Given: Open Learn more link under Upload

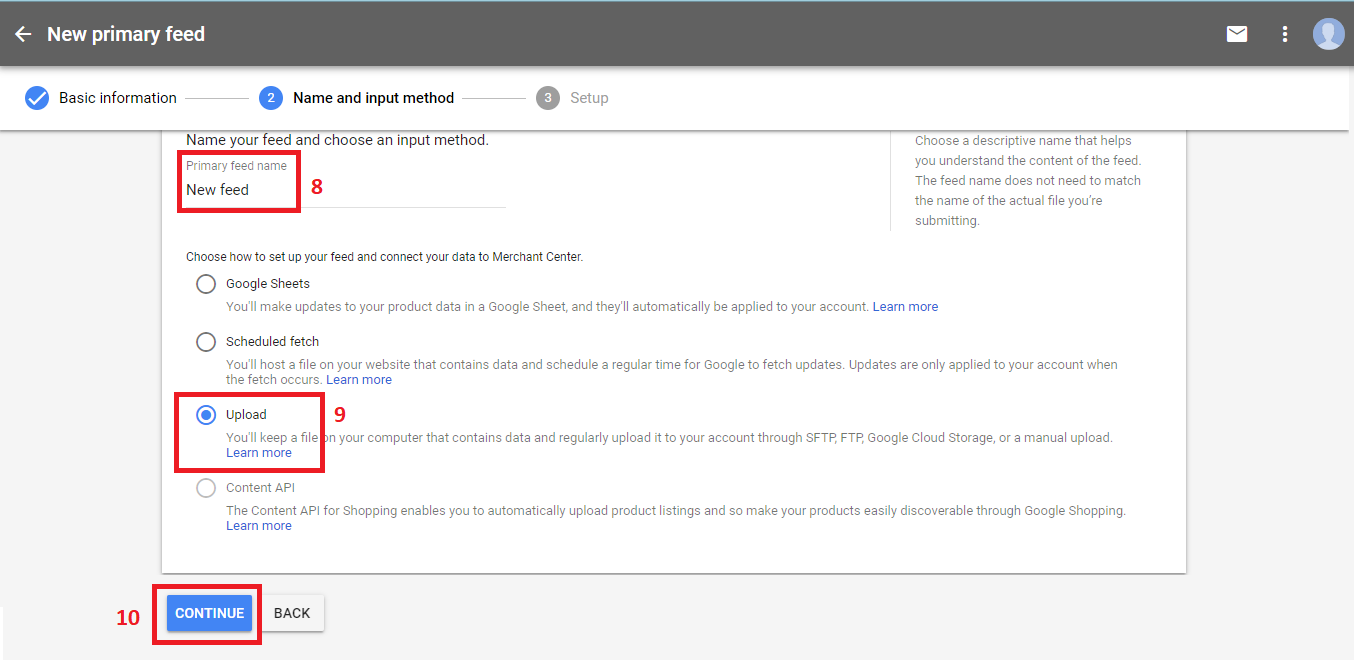Looking at the screenshot, I should coord(259,453).
